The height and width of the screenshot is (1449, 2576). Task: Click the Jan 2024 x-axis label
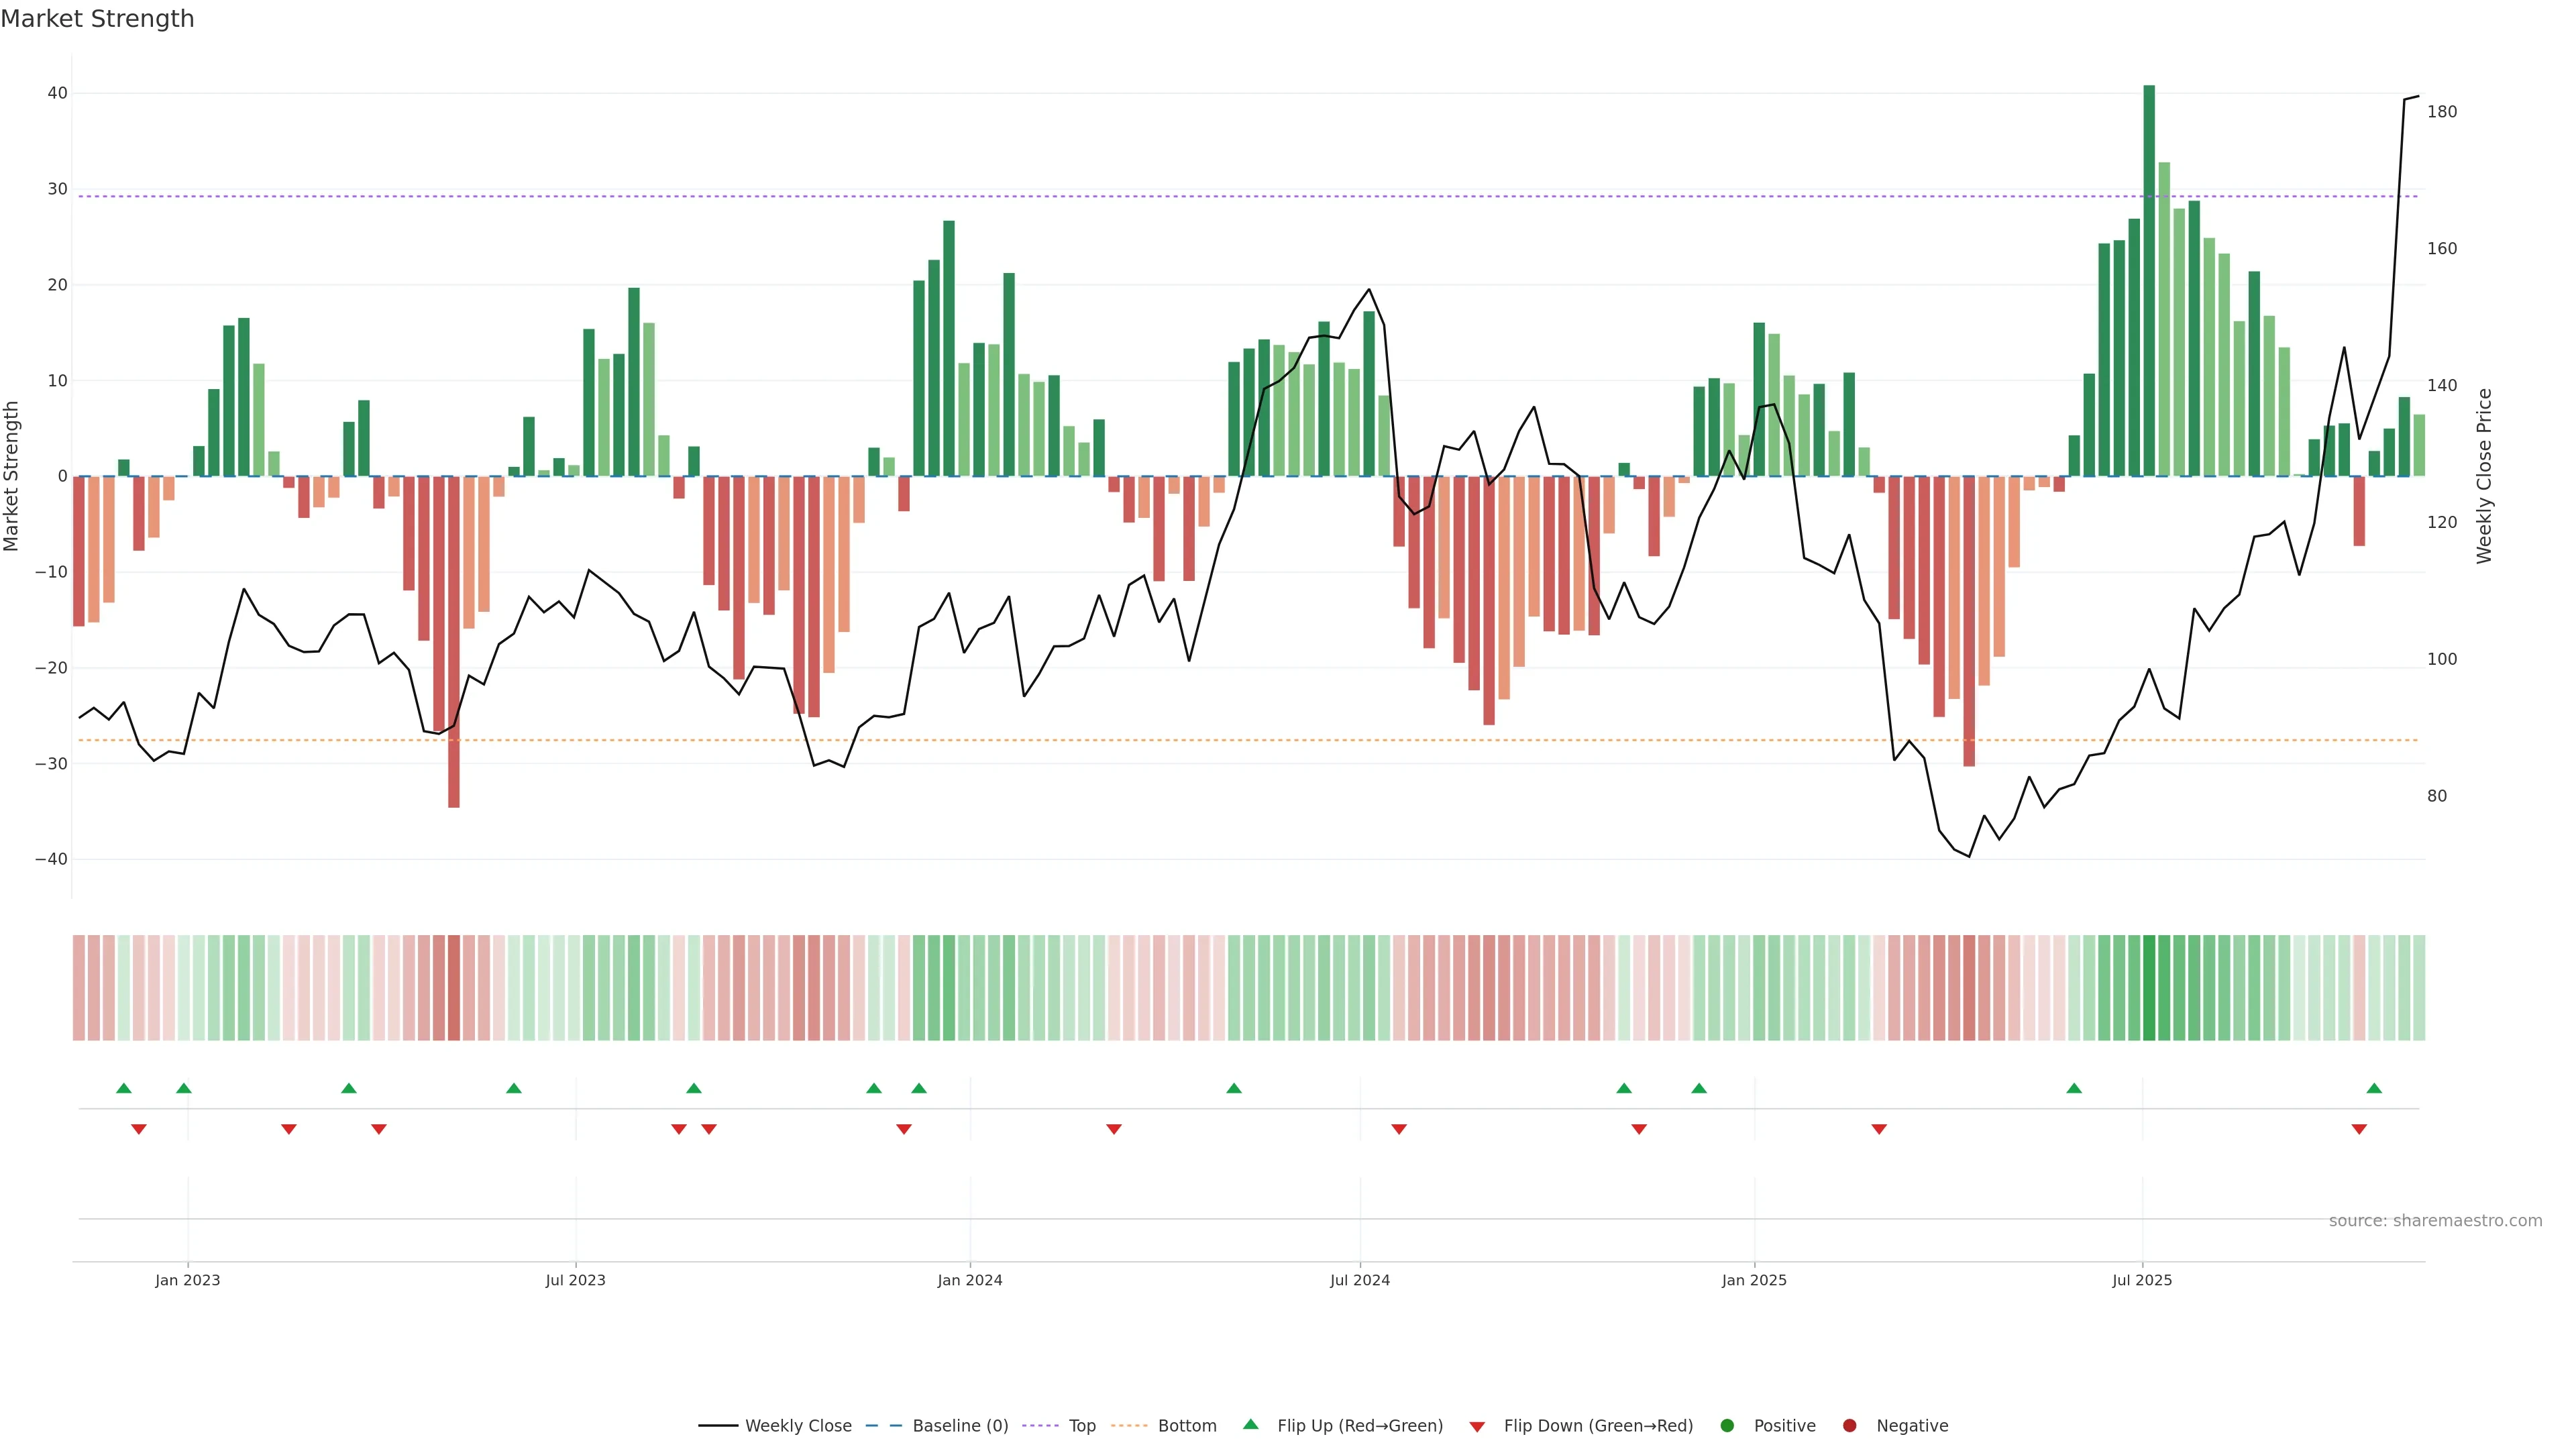969,1280
